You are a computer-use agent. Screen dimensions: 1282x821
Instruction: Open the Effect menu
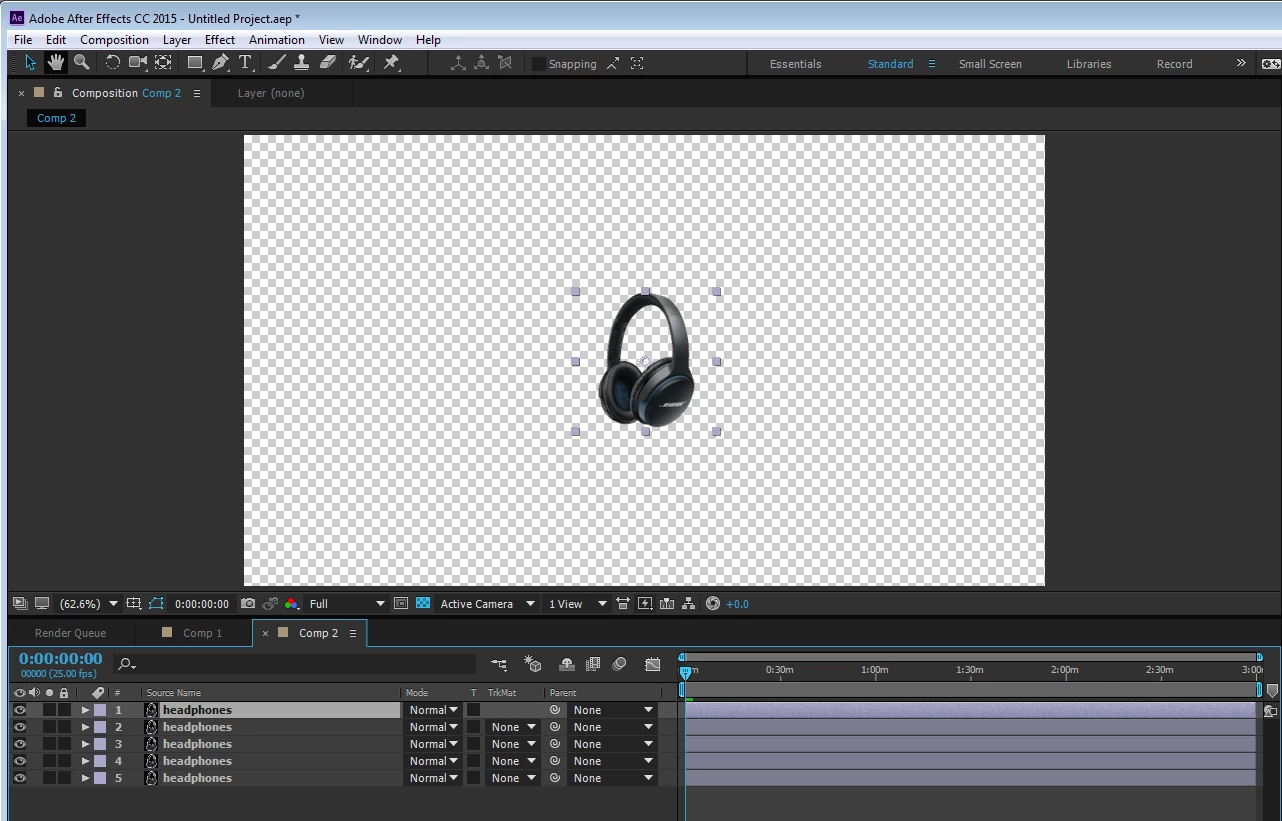pyautogui.click(x=220, y=40)
